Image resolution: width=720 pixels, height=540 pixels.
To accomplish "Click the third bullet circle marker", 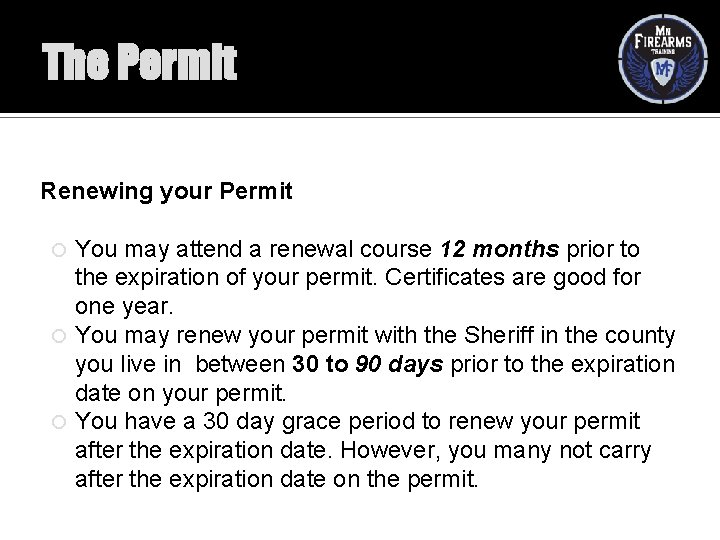I will (59, 422).
